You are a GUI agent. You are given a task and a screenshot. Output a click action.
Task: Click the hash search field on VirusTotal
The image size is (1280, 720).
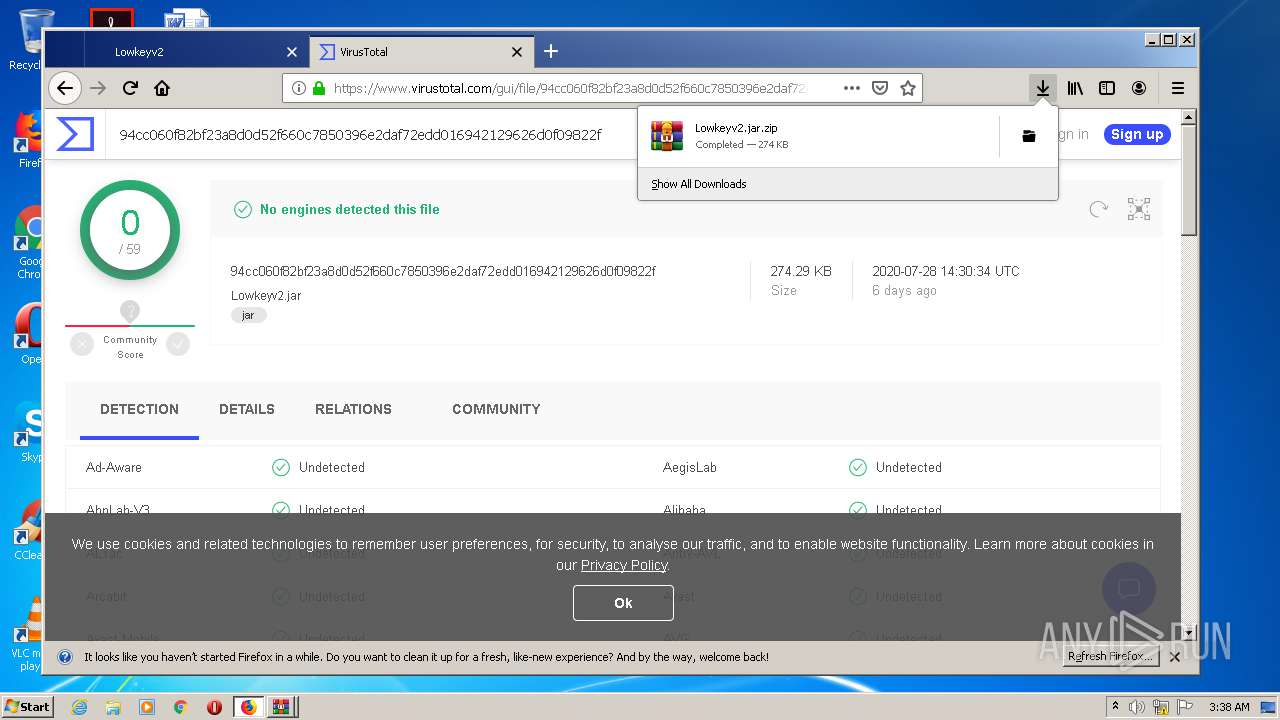[361, 134]
